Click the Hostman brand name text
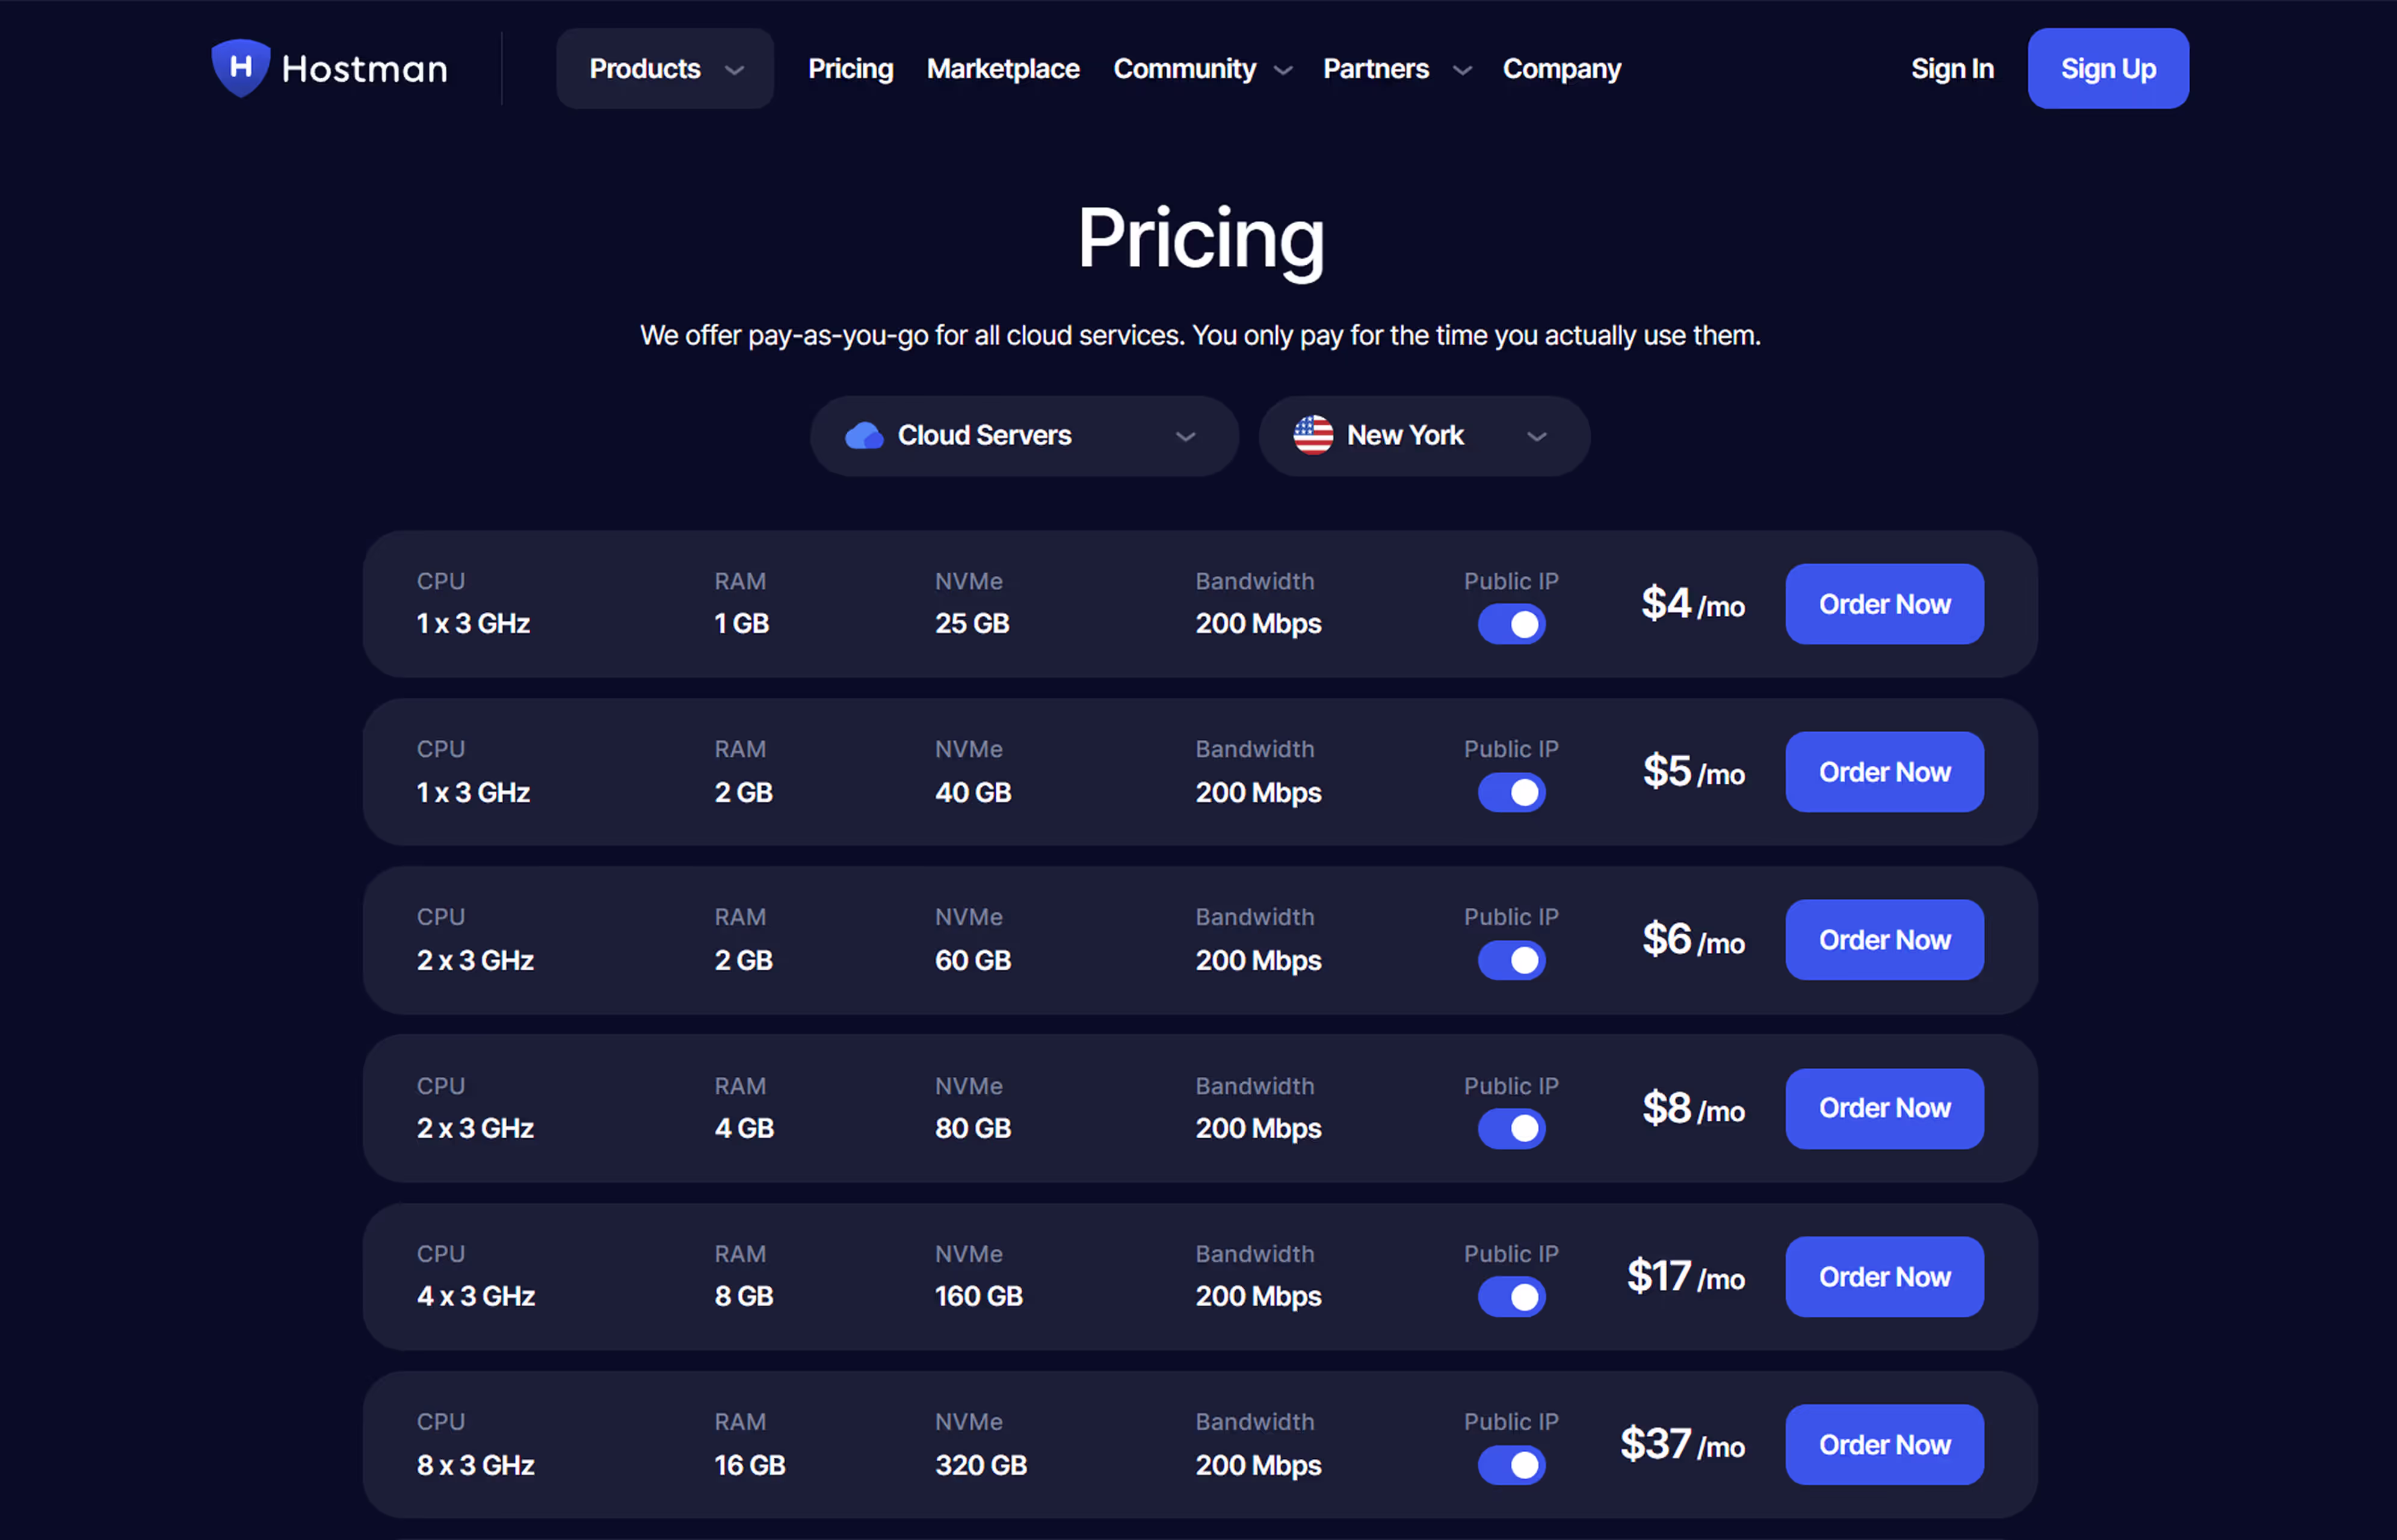Viewport: 2397px width, 1540px height. point(364,69)
